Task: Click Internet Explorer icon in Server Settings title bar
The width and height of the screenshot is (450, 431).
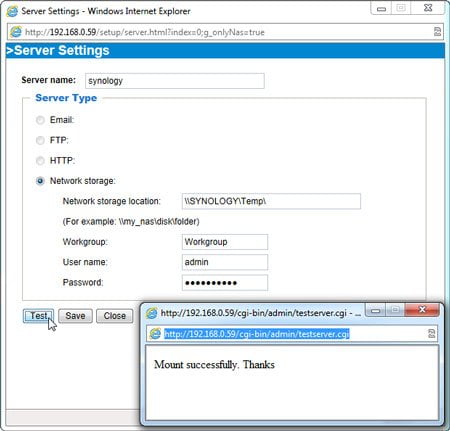Action: (12, 11)
